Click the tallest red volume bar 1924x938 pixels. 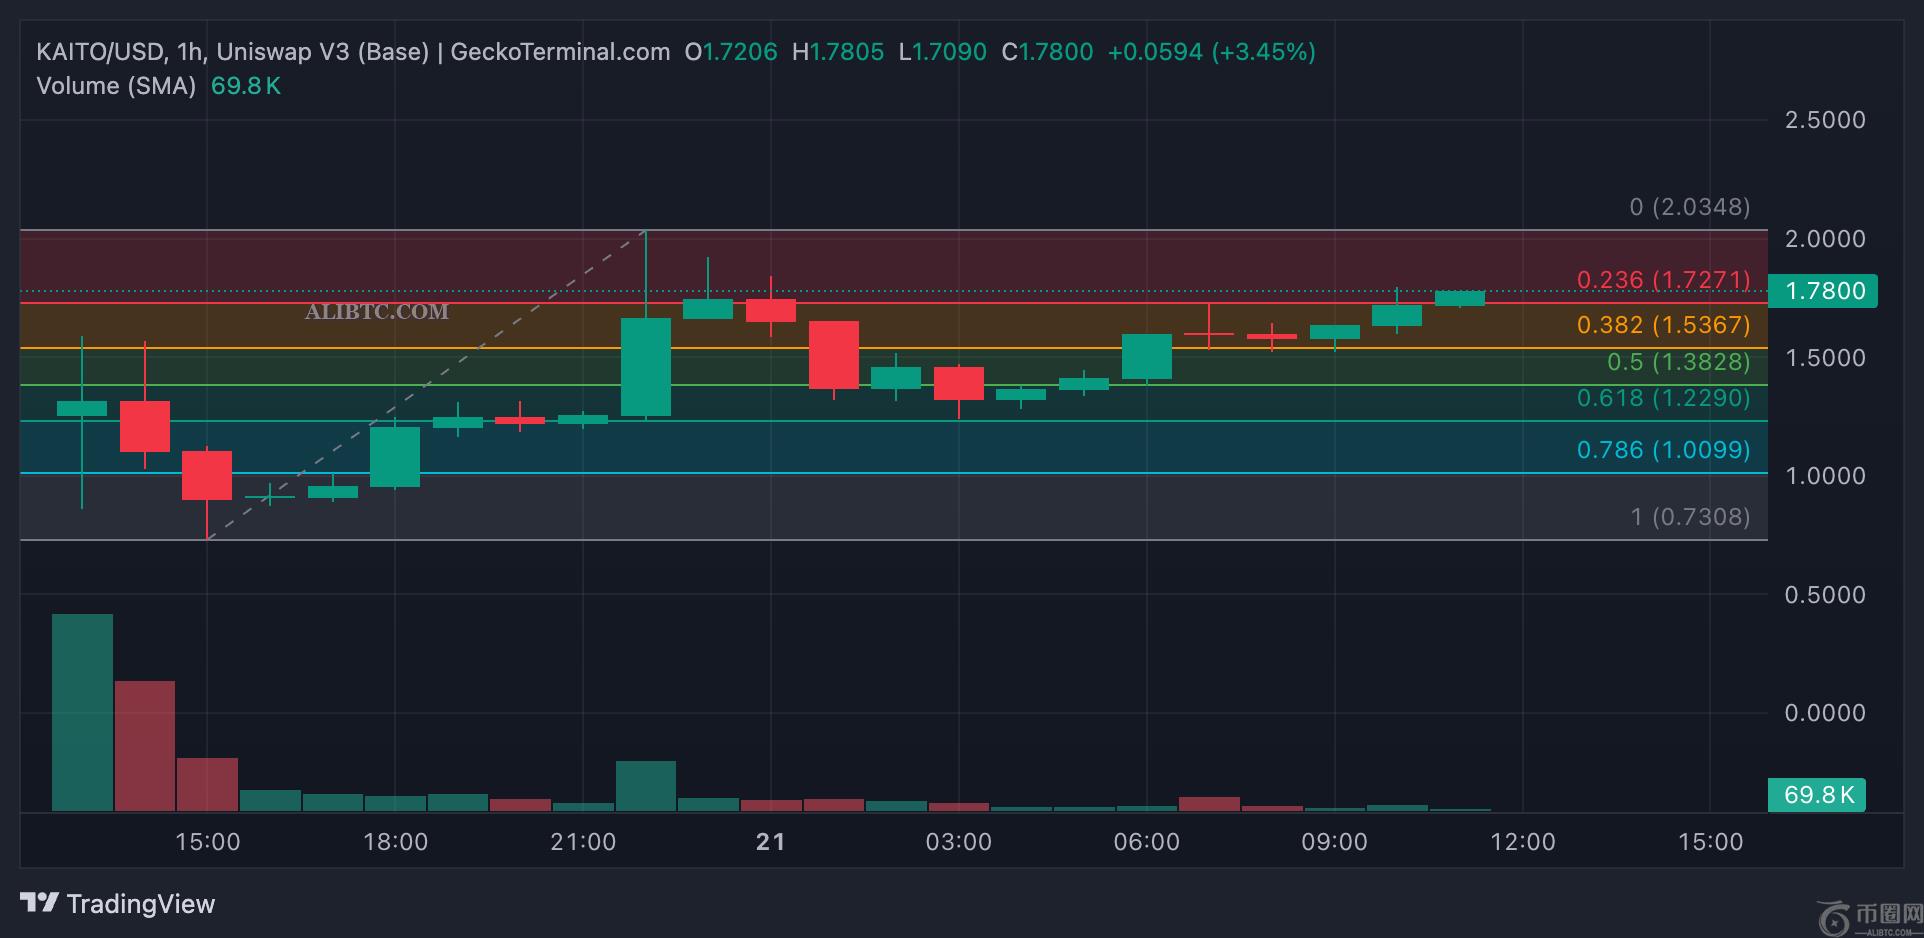point(145,745)
